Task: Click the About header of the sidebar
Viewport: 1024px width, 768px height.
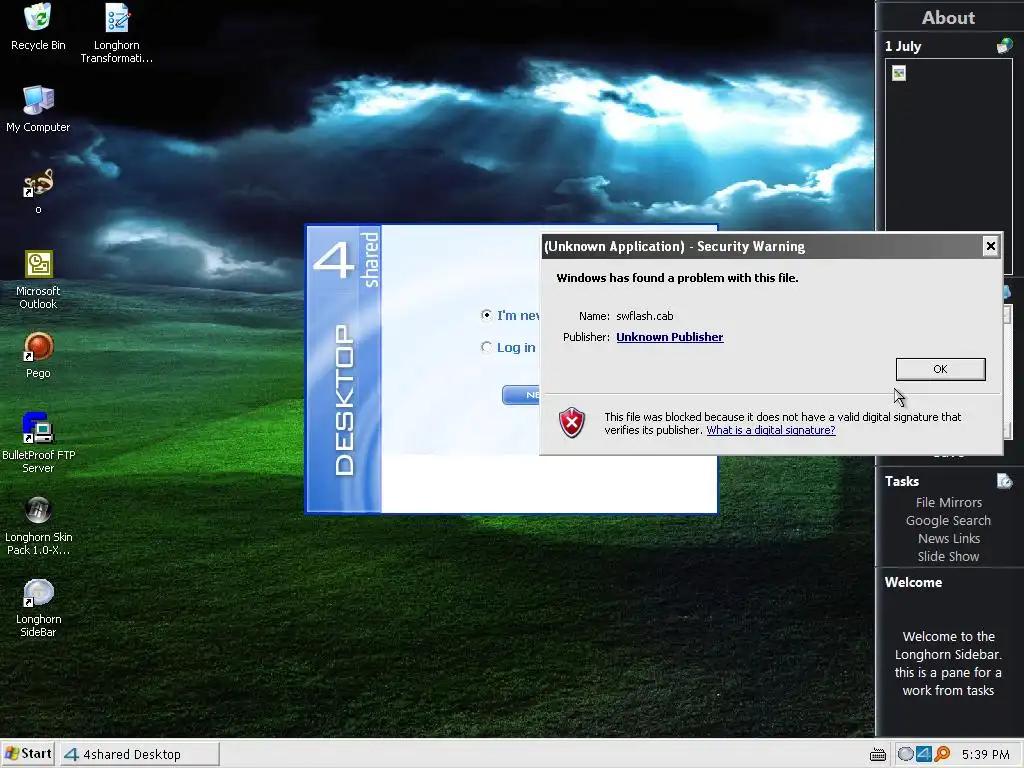Action: [948, 18]
